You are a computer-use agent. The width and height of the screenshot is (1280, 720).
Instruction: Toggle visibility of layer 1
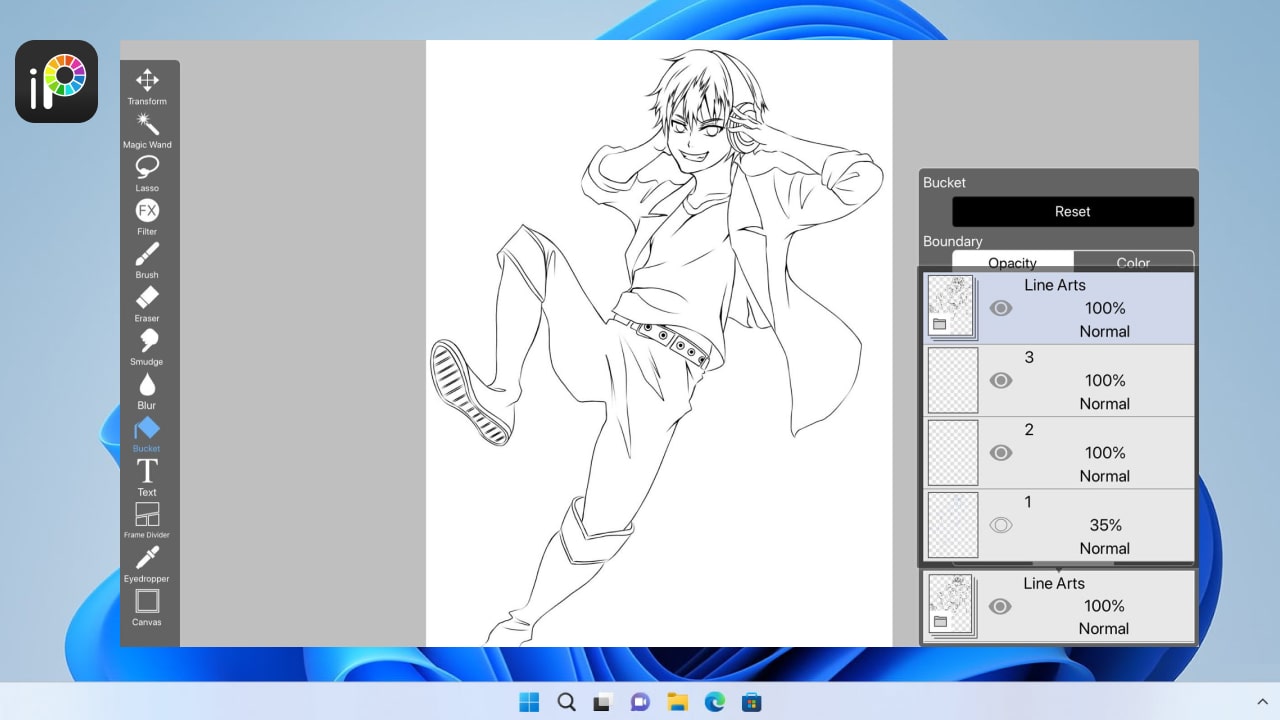[x=1000, y=525]
